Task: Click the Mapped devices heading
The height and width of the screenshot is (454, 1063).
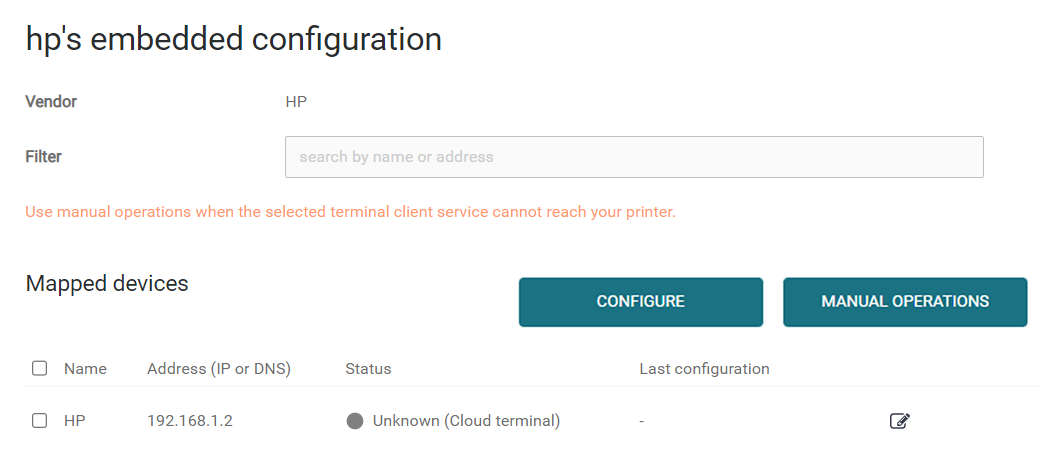Action: [x=107, y=283]
